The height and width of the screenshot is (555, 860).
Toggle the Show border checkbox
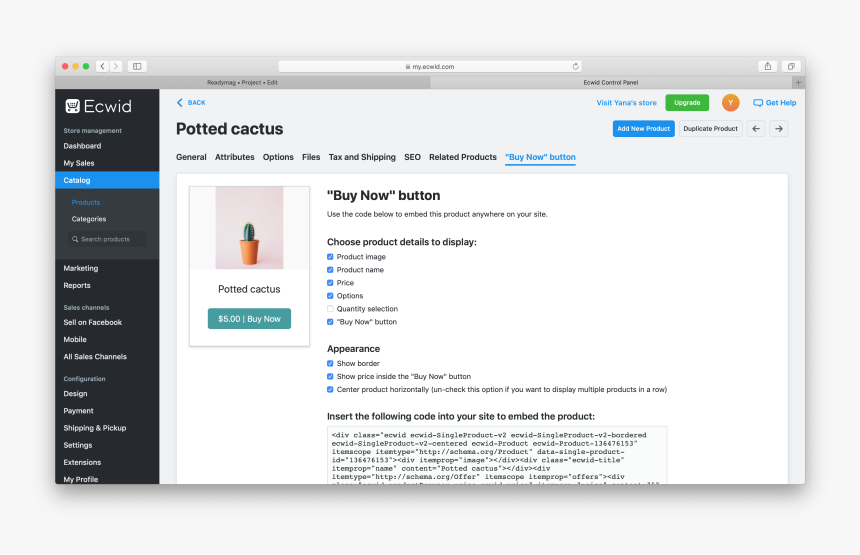pos(330,363)
